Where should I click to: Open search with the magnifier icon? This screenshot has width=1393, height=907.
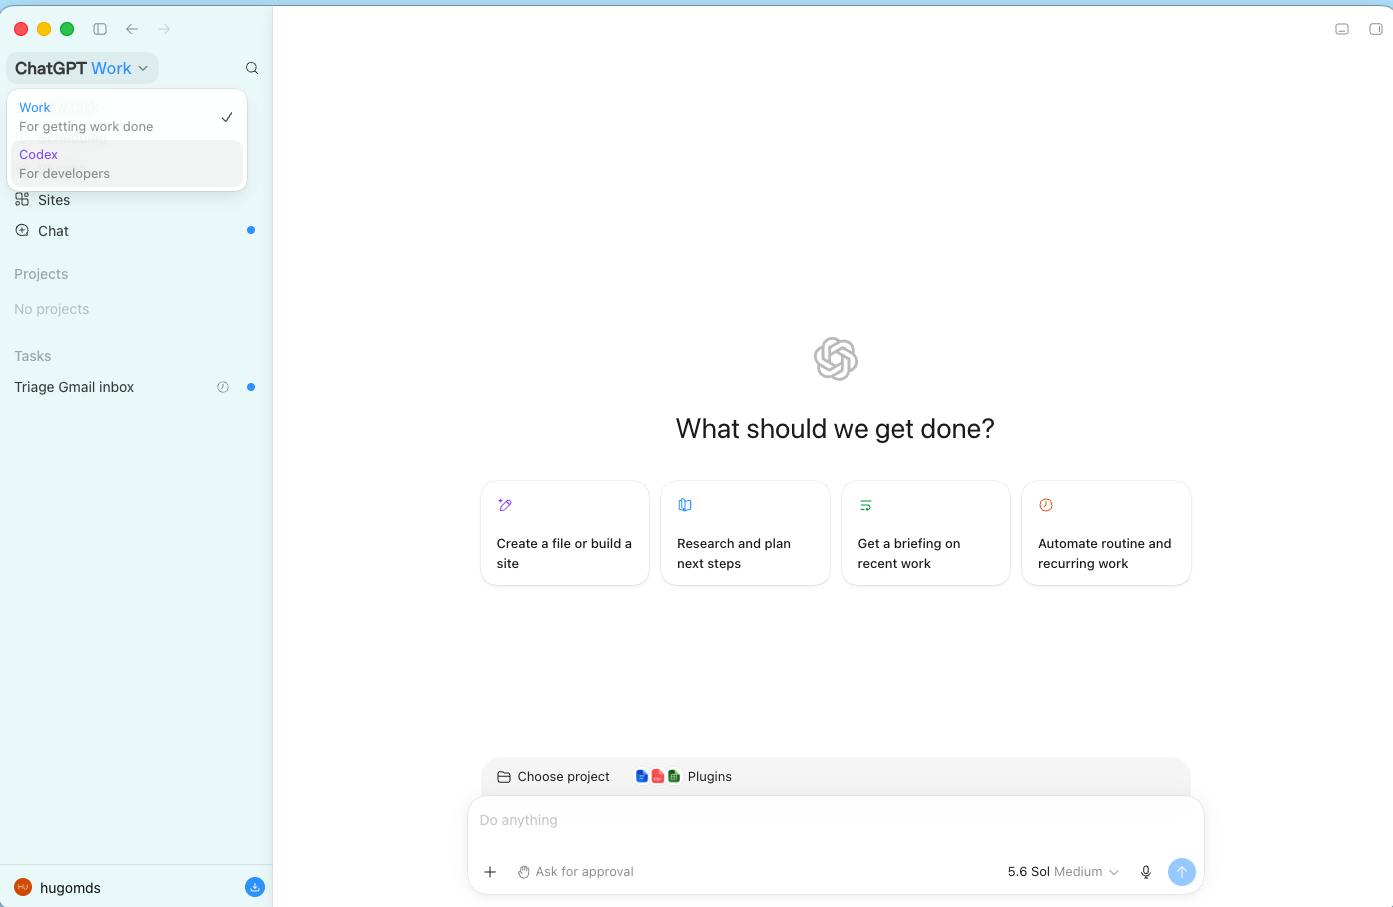(252, 68)
